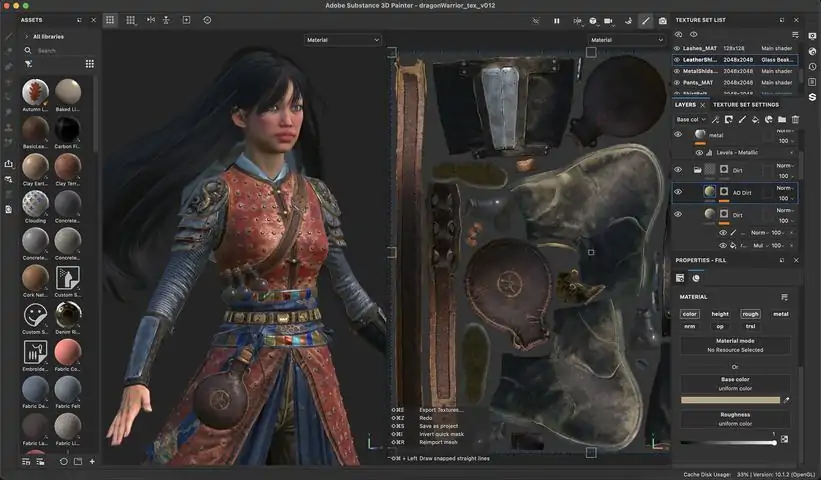Viewport: 821px width, 480px height.
Task: Hide the Dirt folder layer
Action: click(678, 170)
